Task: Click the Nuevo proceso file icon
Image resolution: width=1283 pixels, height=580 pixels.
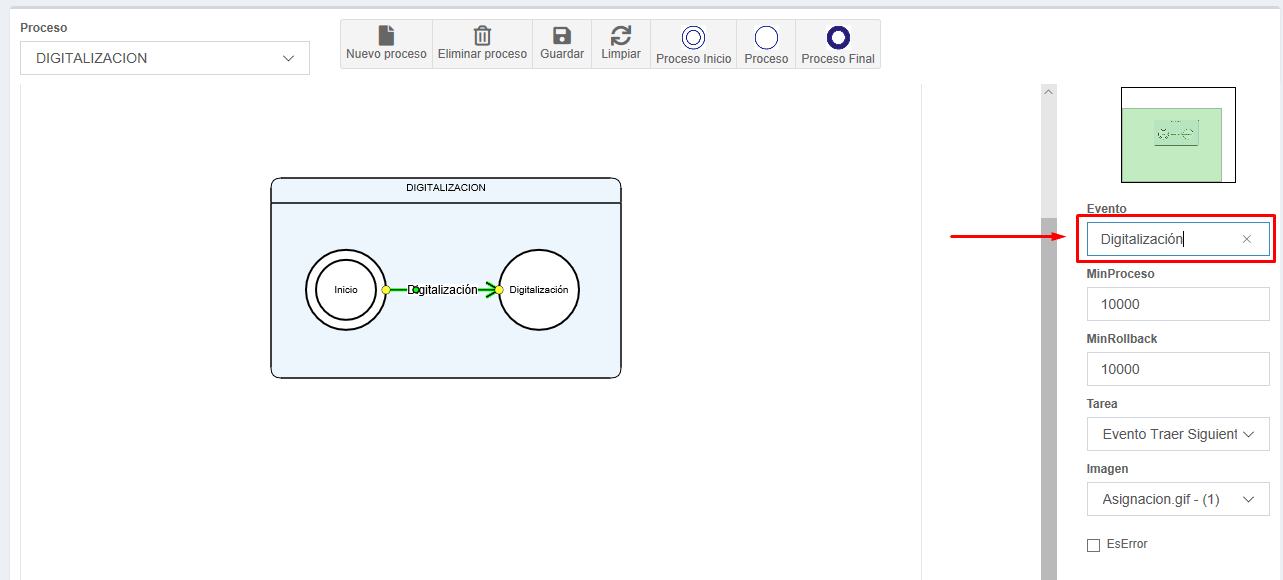Action: (x=386, y=36)
